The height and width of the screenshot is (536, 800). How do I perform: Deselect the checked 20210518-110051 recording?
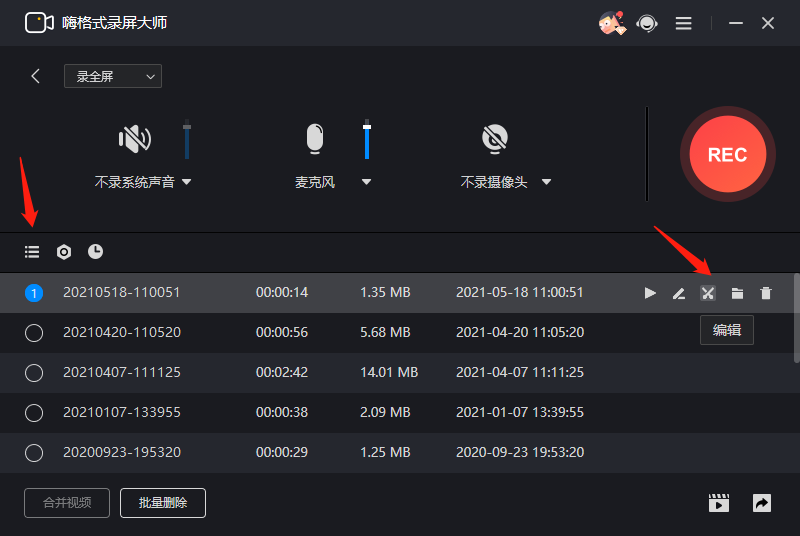(34, 293)
